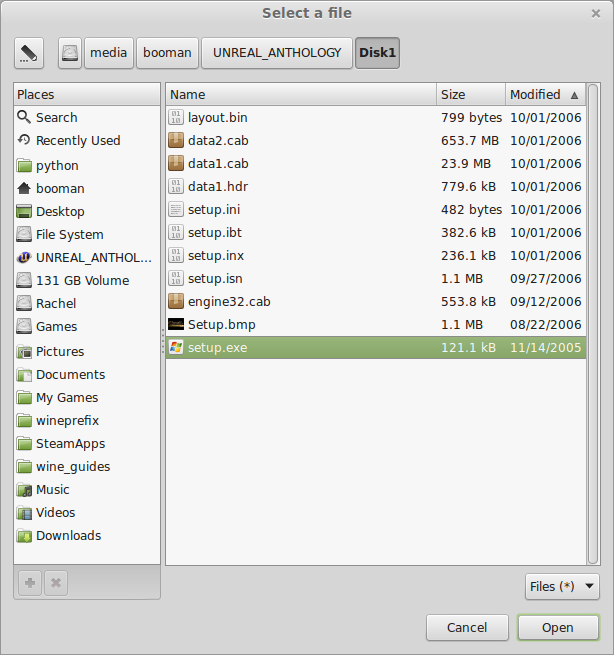Select engine32.cab file
The image size is (614, 655).
[376, 301]
